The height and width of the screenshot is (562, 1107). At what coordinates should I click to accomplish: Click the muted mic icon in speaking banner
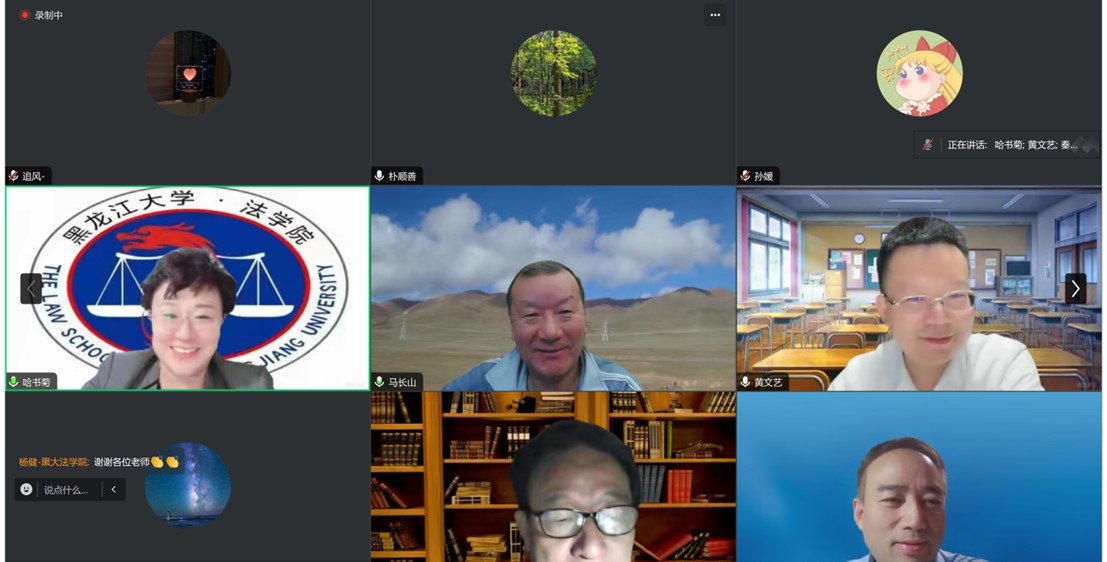(x=928, y=145)
